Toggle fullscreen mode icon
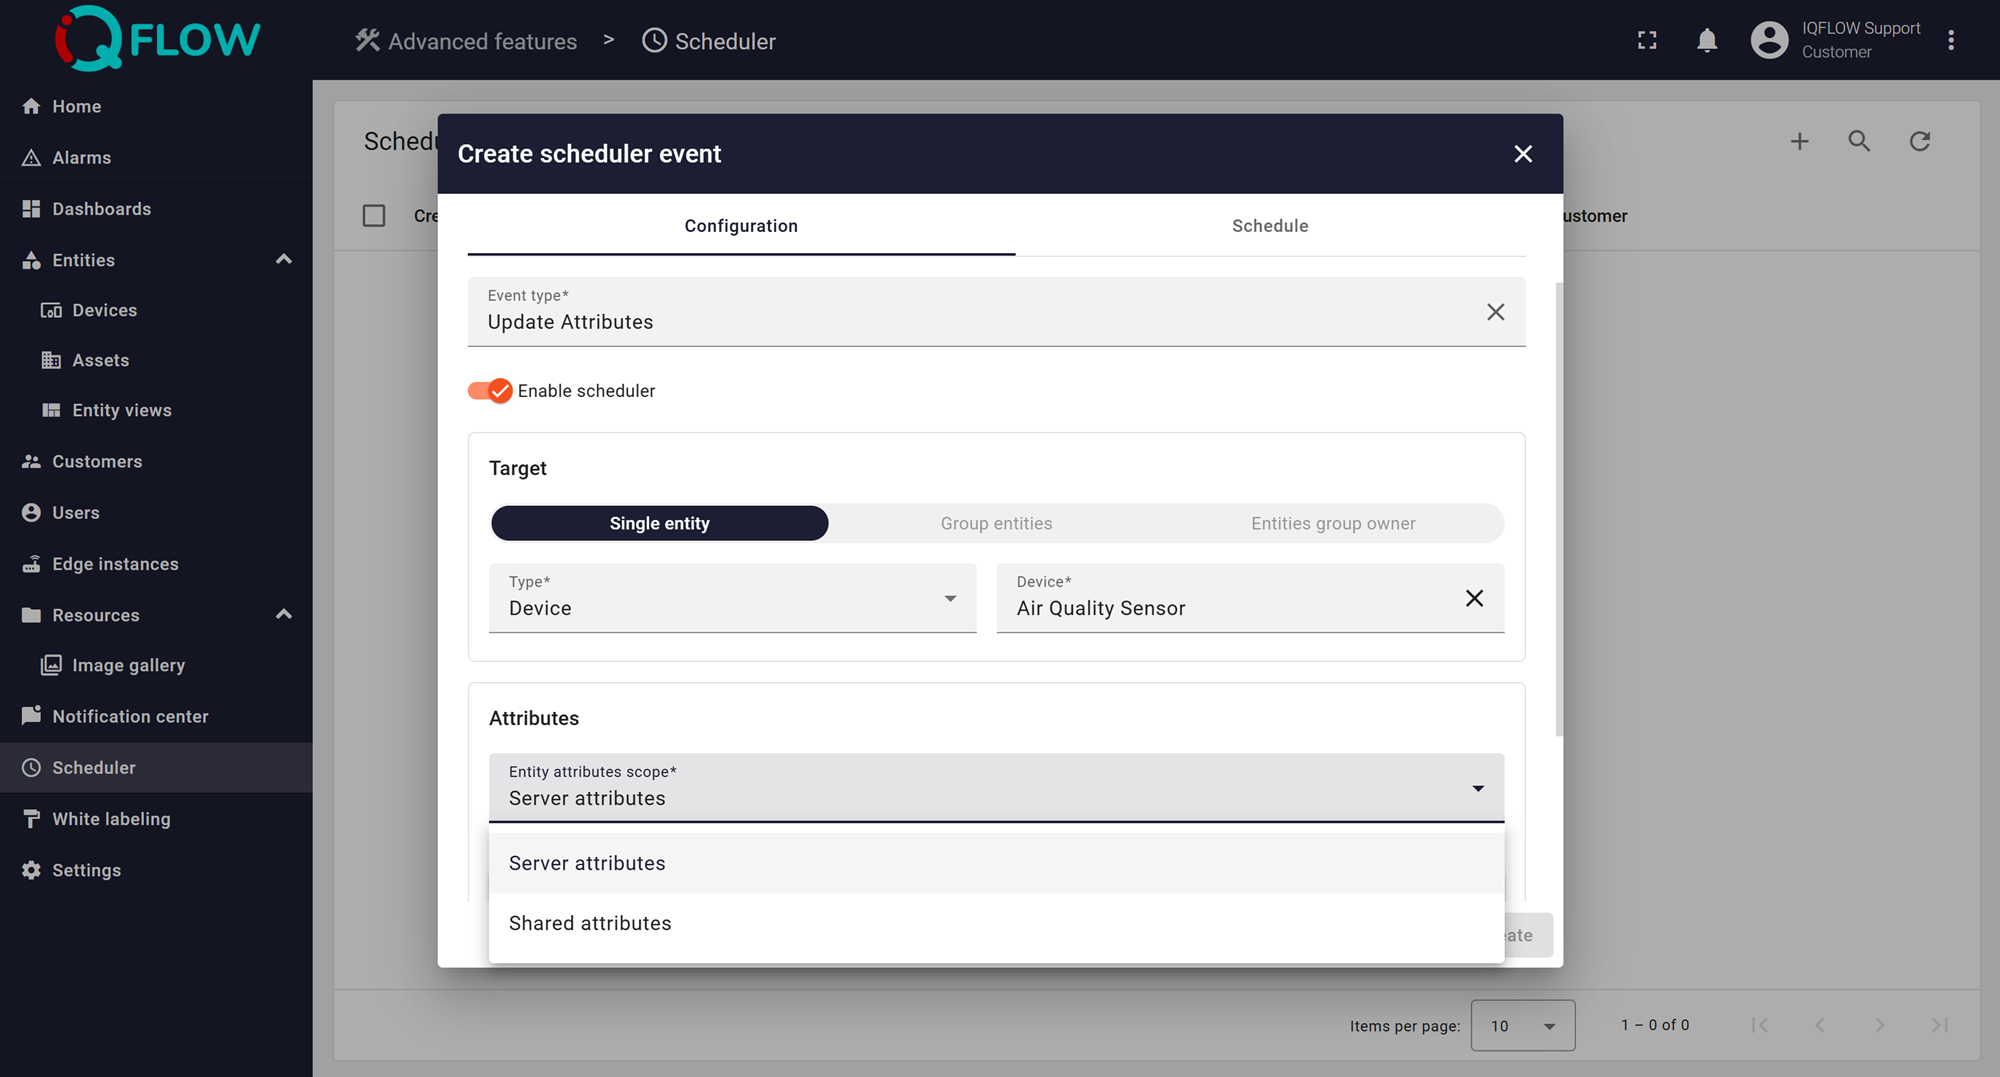 coord(1647,40)
